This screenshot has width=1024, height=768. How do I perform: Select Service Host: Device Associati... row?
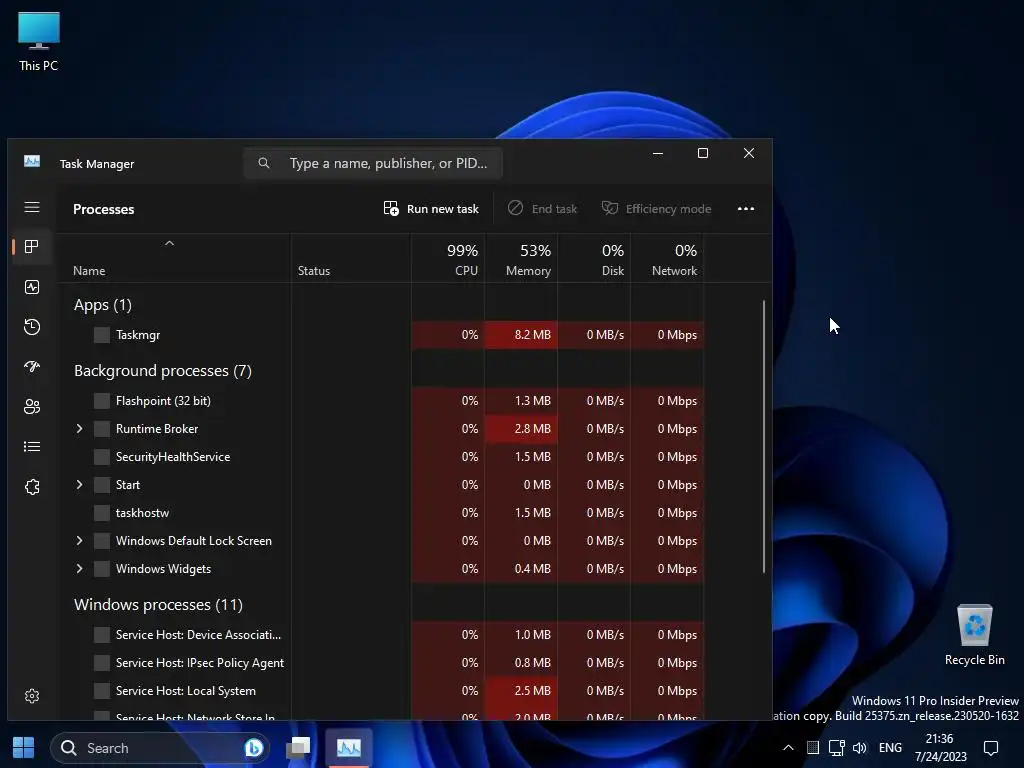381,635
